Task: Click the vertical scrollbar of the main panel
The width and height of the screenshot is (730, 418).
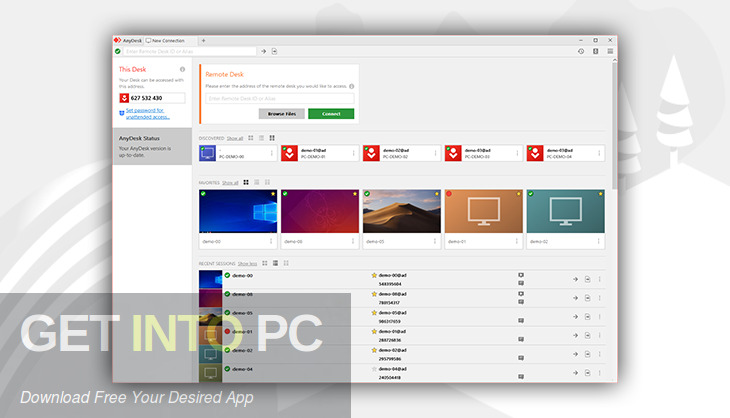Action: tap(615, 126)
